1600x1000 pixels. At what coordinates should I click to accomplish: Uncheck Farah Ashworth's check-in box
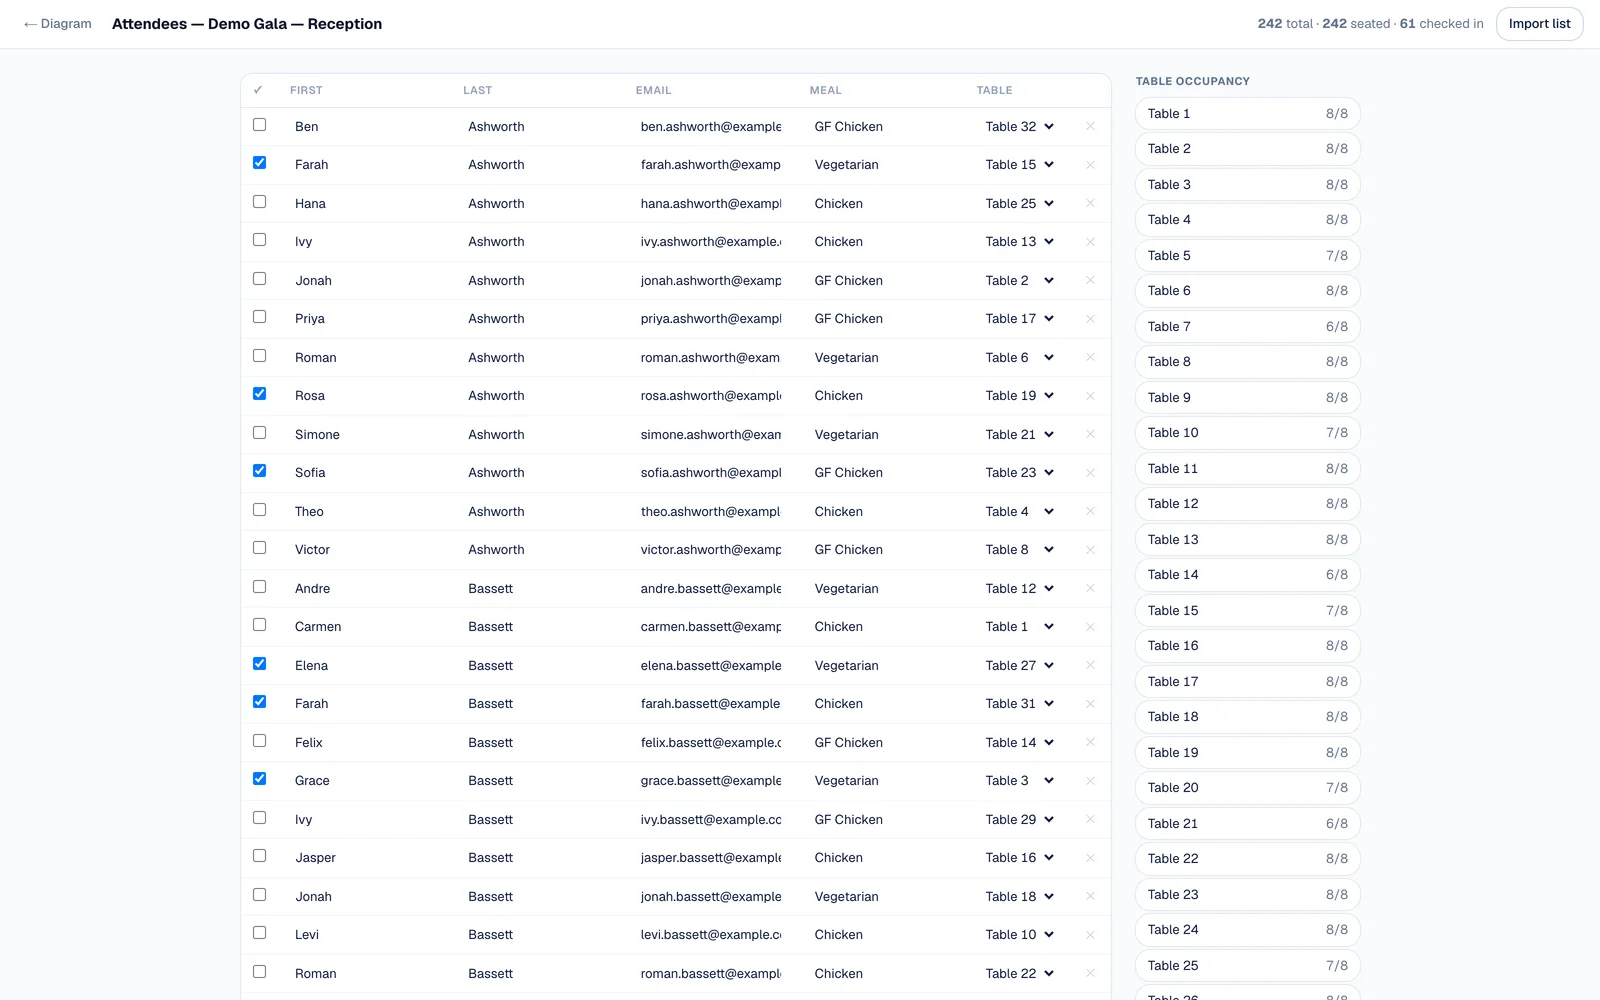click(x=260, y=163)
